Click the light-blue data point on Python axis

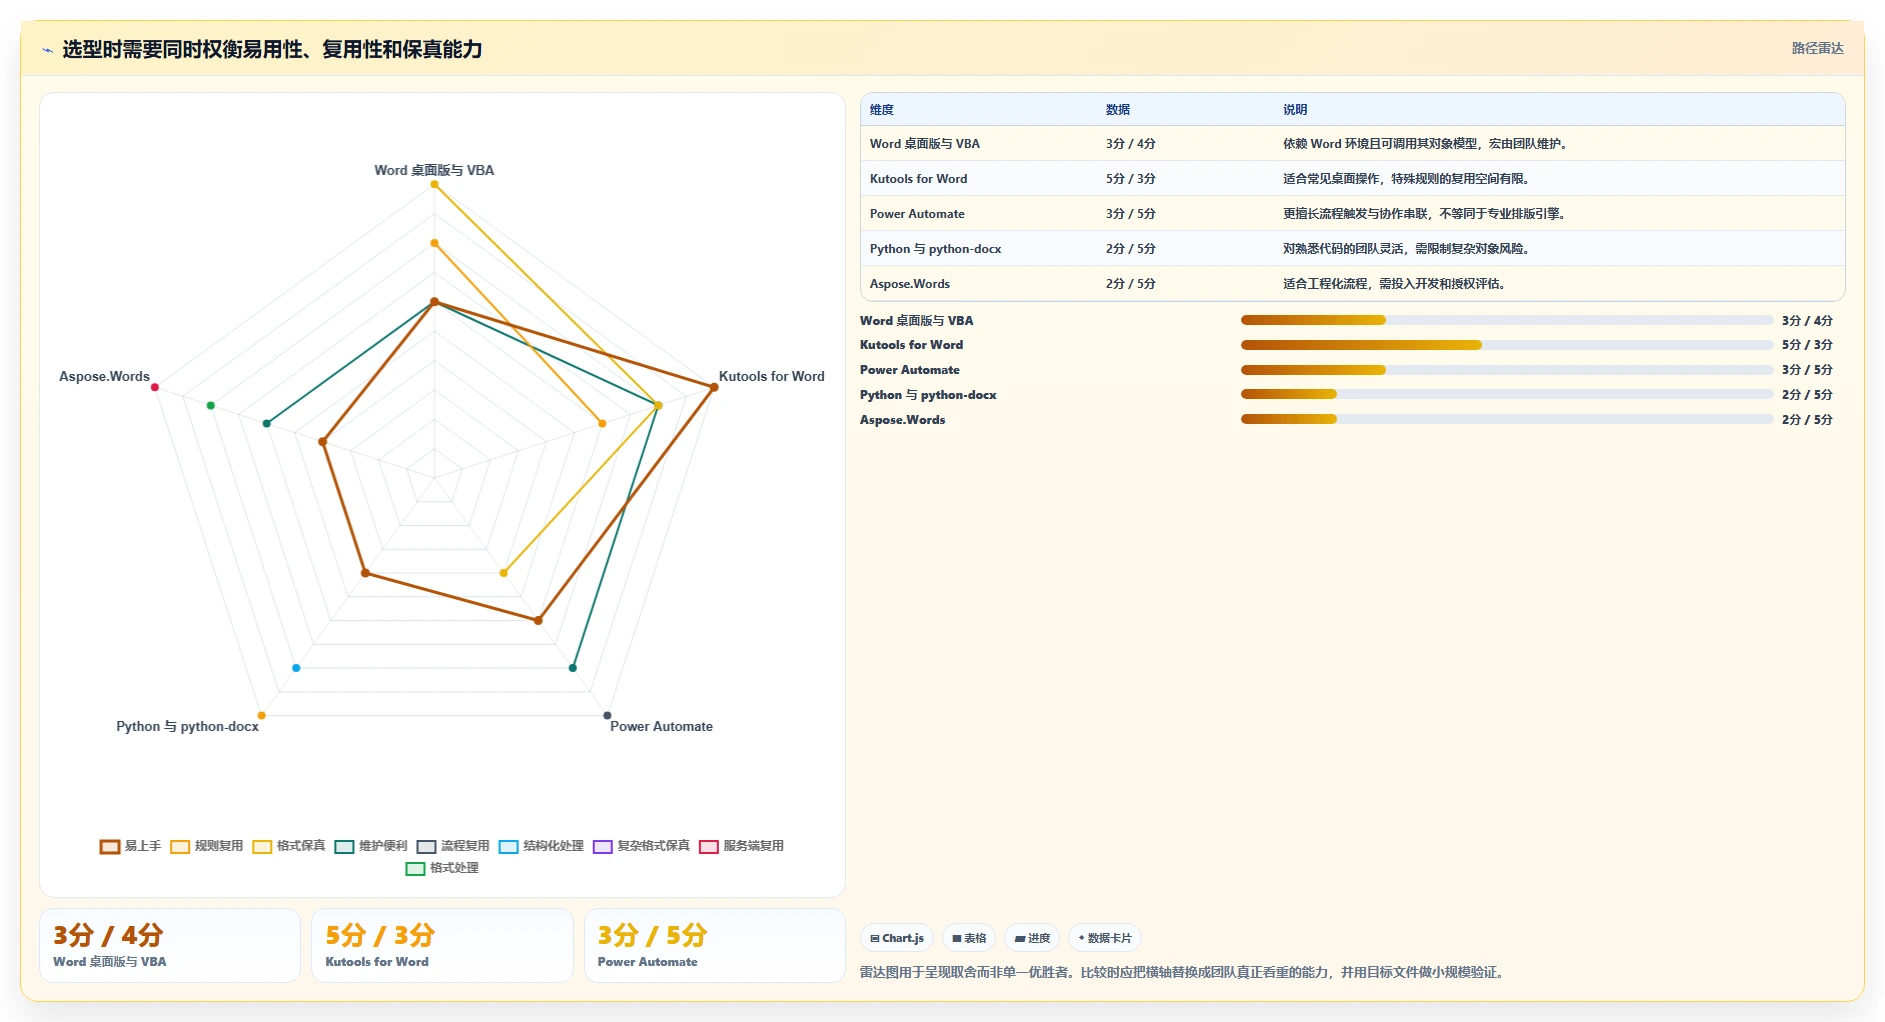296,668
